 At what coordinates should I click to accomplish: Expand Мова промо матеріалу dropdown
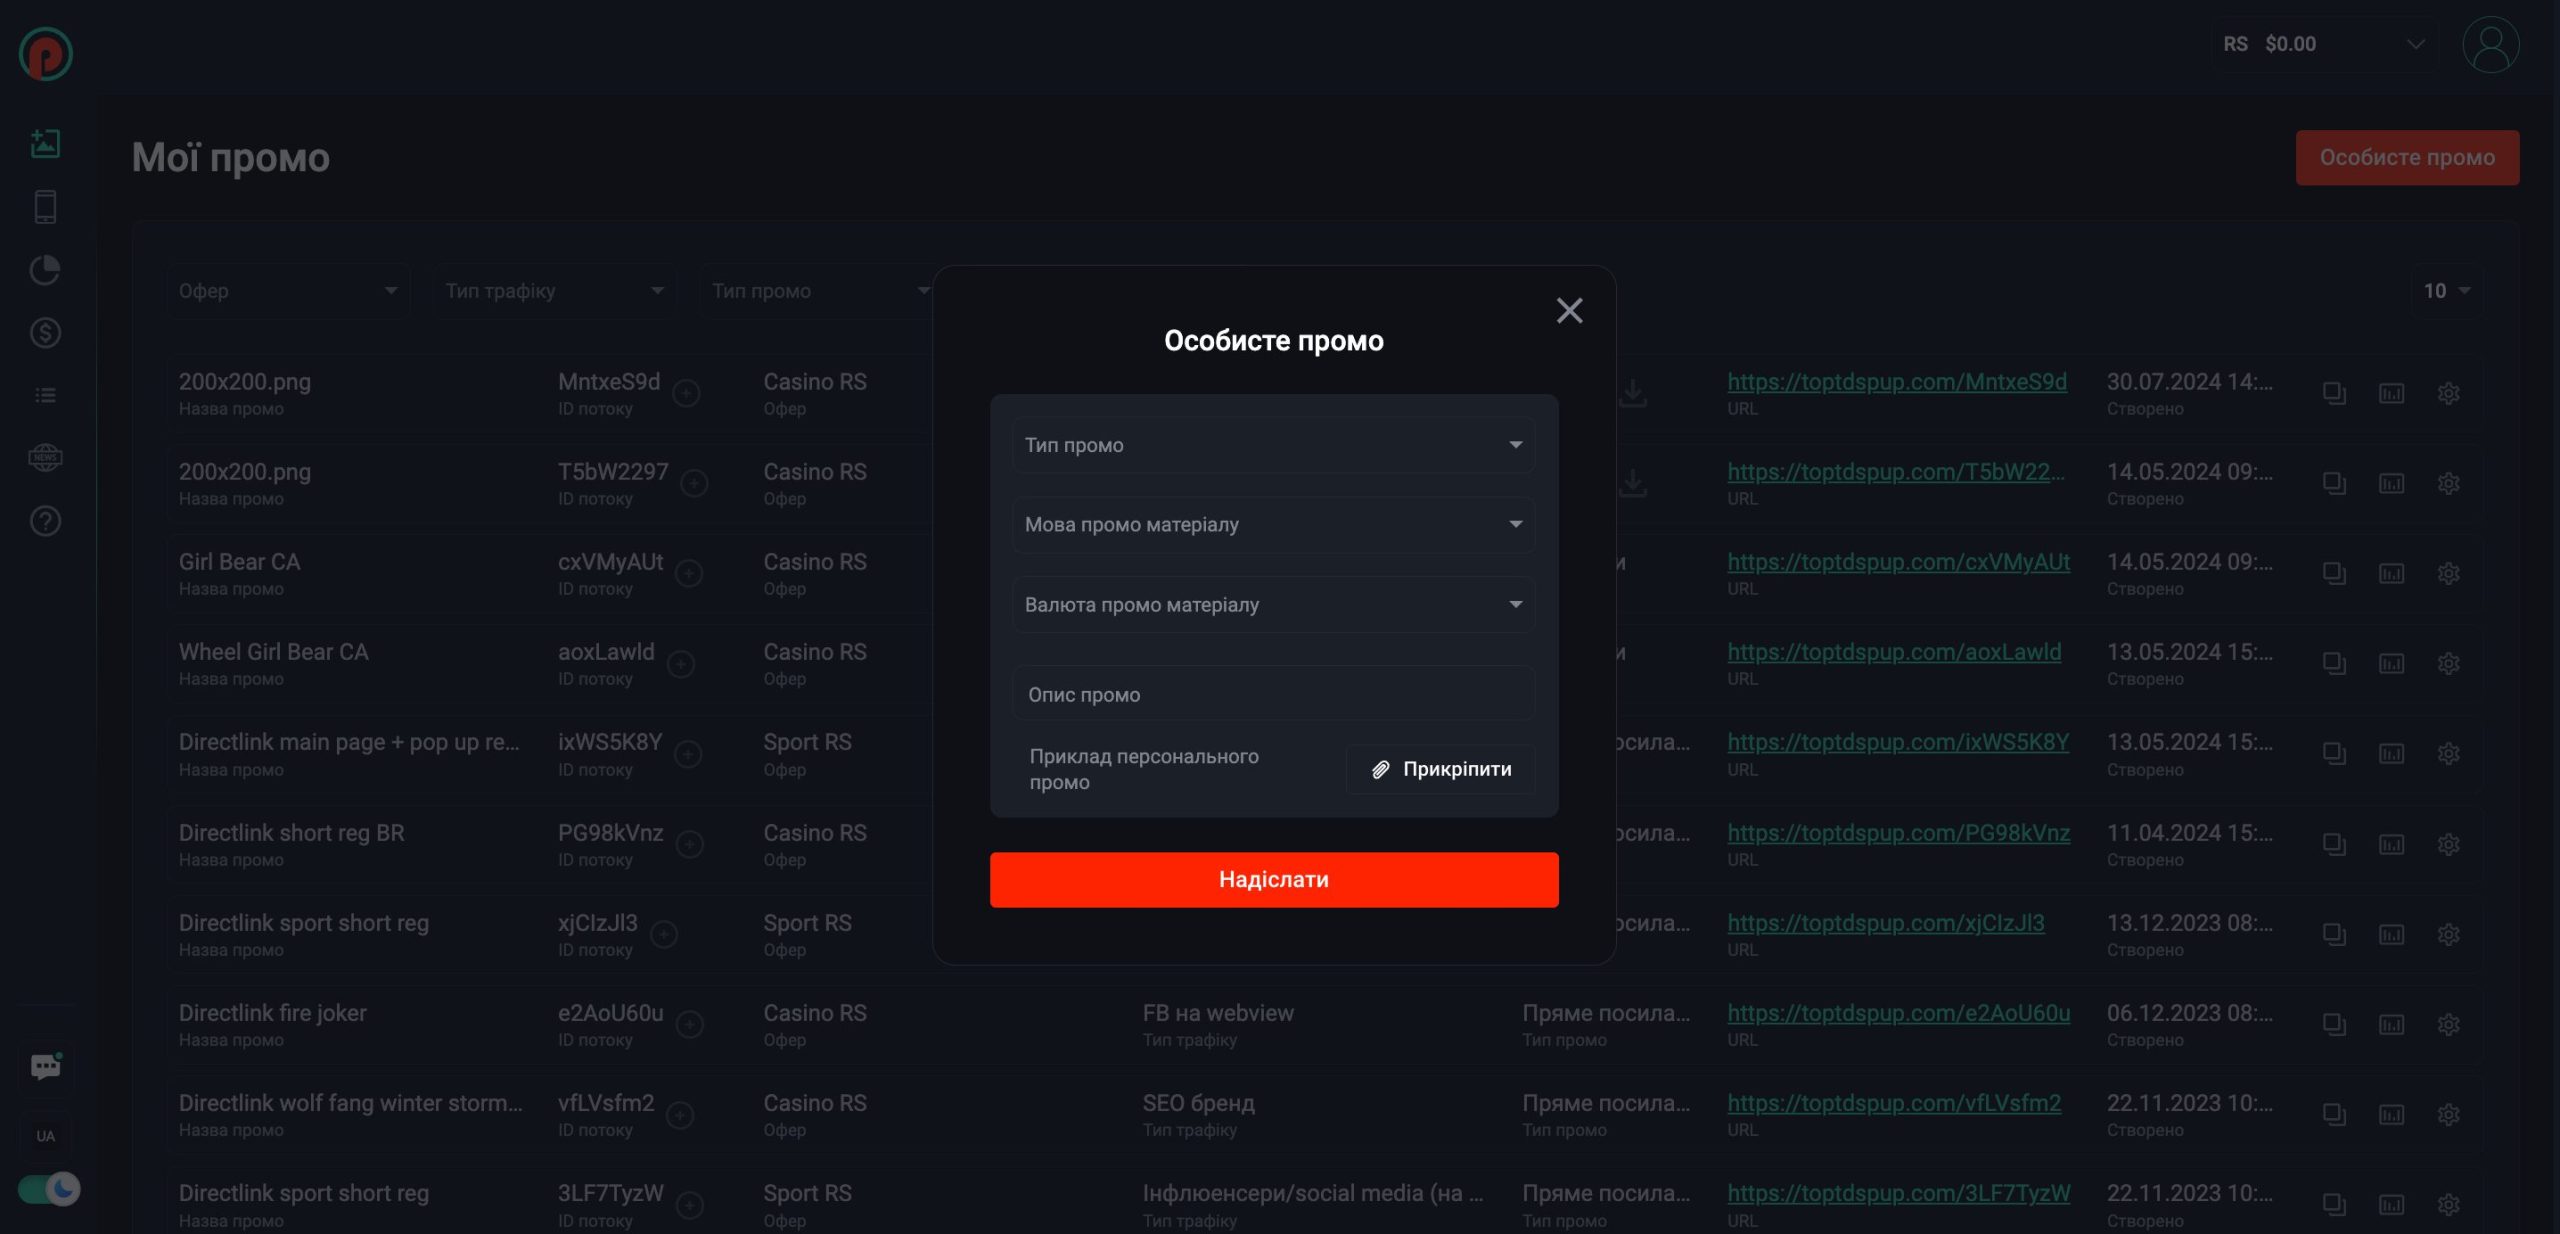tap(1273, 525)
